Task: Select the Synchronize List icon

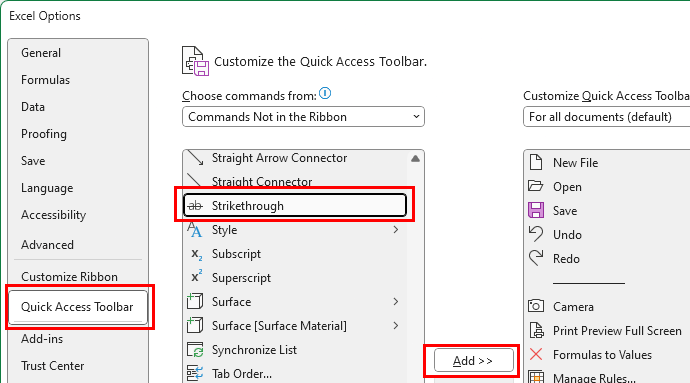Action: (195, 350)
